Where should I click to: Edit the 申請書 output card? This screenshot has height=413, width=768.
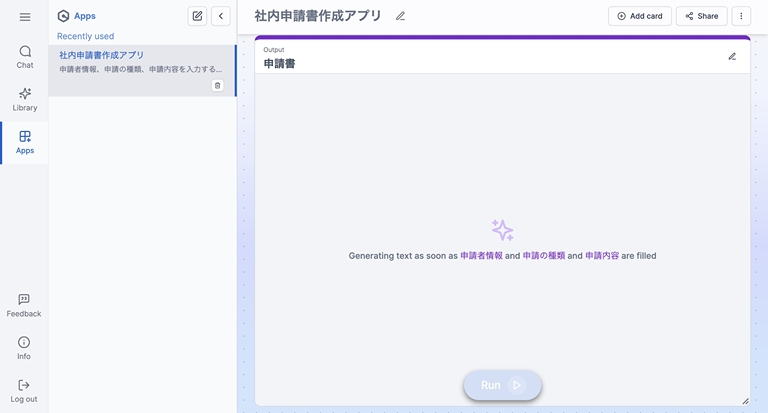click(x=732, y=57)
